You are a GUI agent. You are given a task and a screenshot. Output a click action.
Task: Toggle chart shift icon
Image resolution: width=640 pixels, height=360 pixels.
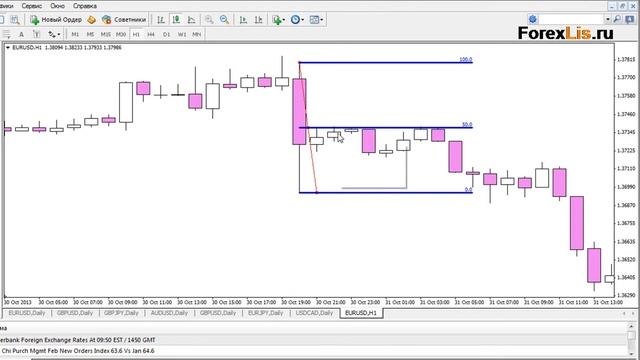pyautogui.click(x=258, y=20)
